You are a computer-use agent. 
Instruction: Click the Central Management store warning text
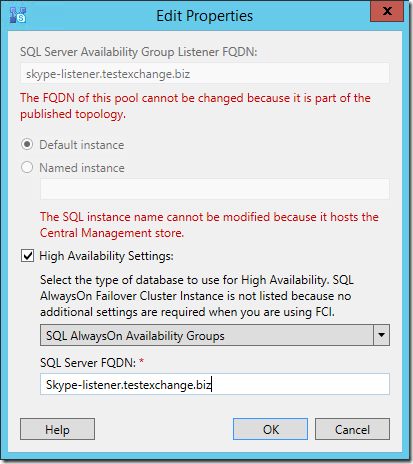point(209,225)
